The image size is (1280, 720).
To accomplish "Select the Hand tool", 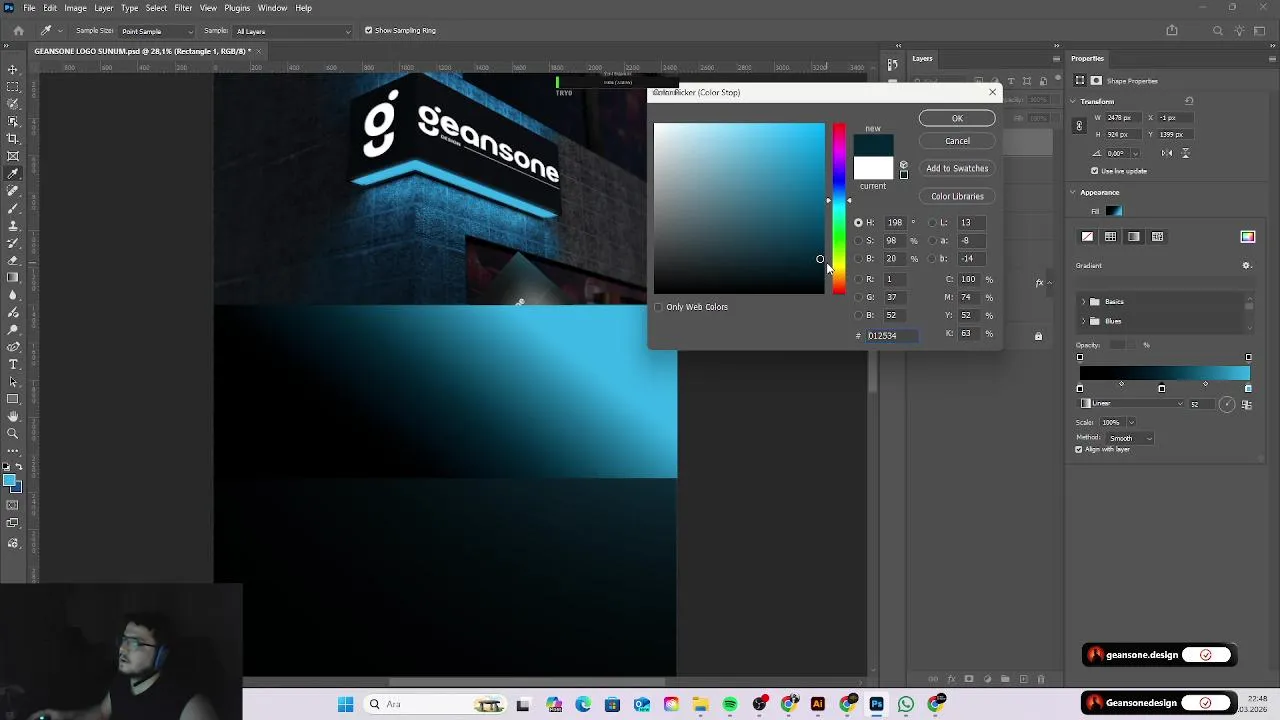I will [x=13, y=416].
